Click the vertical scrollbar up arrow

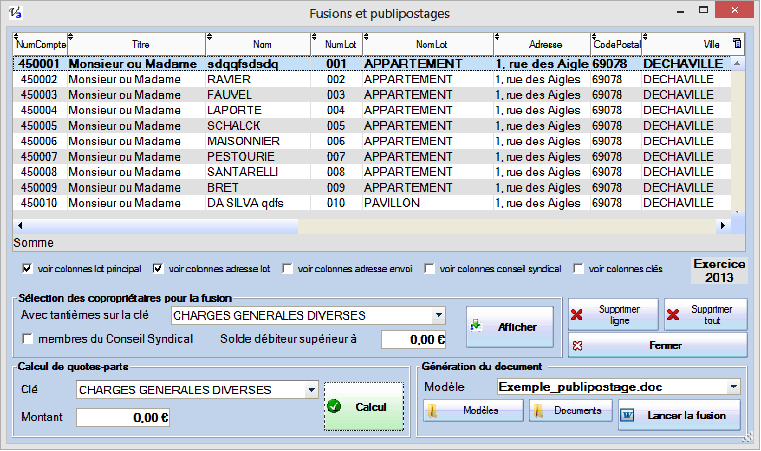737,63
